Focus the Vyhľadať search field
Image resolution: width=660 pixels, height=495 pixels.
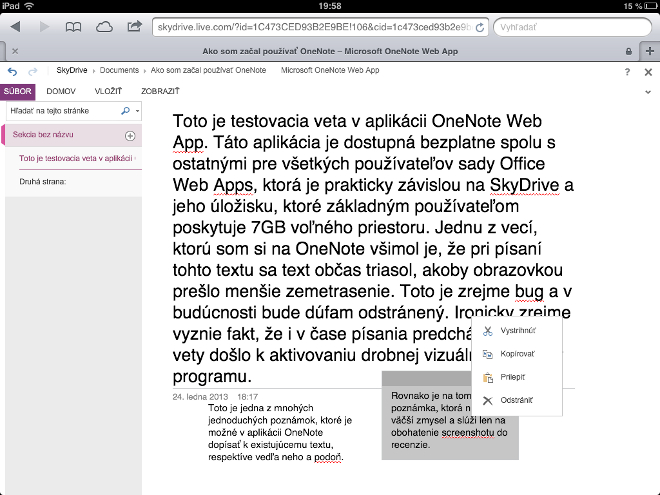click(572, 27)
